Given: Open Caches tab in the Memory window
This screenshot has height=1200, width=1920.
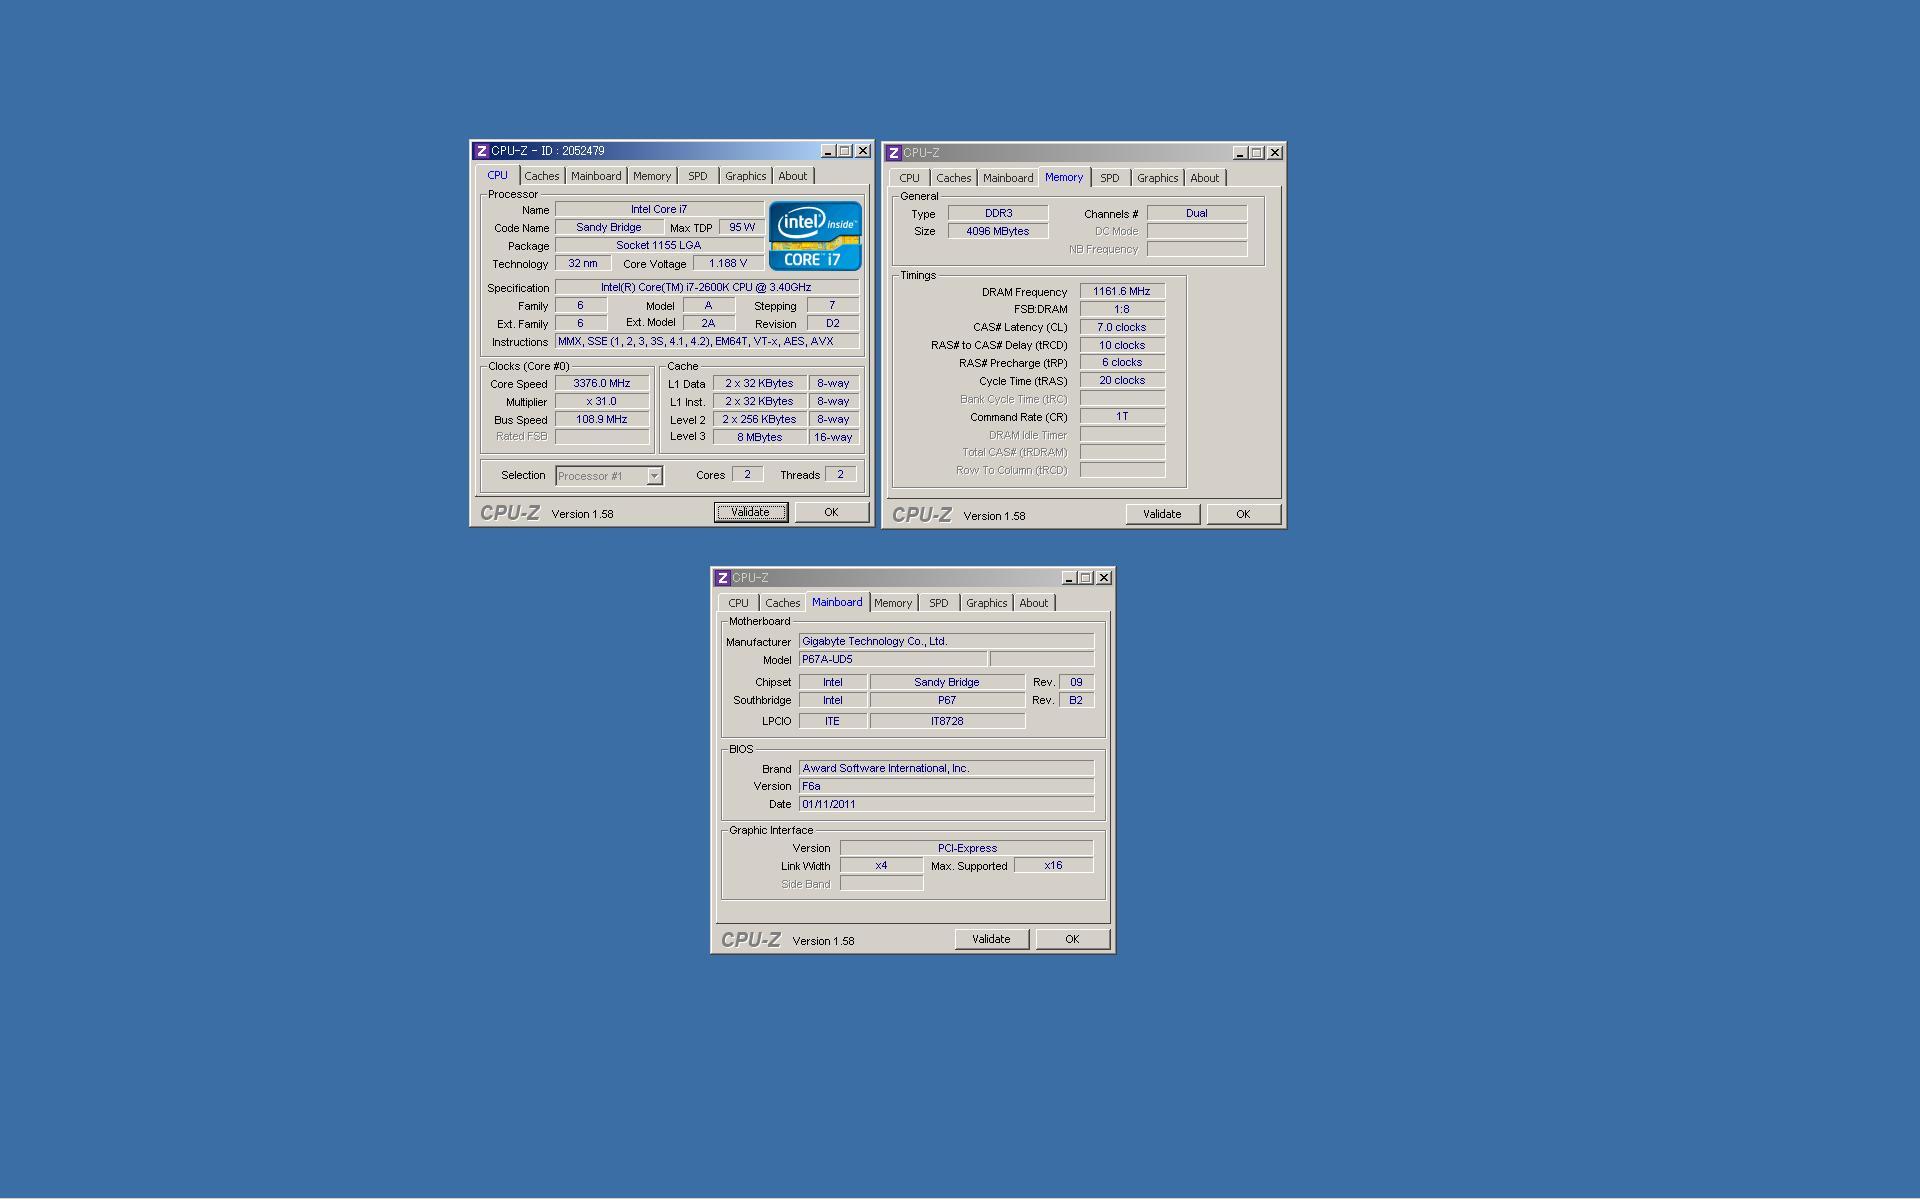Looking at the screenshot, I should click(954, 178).
